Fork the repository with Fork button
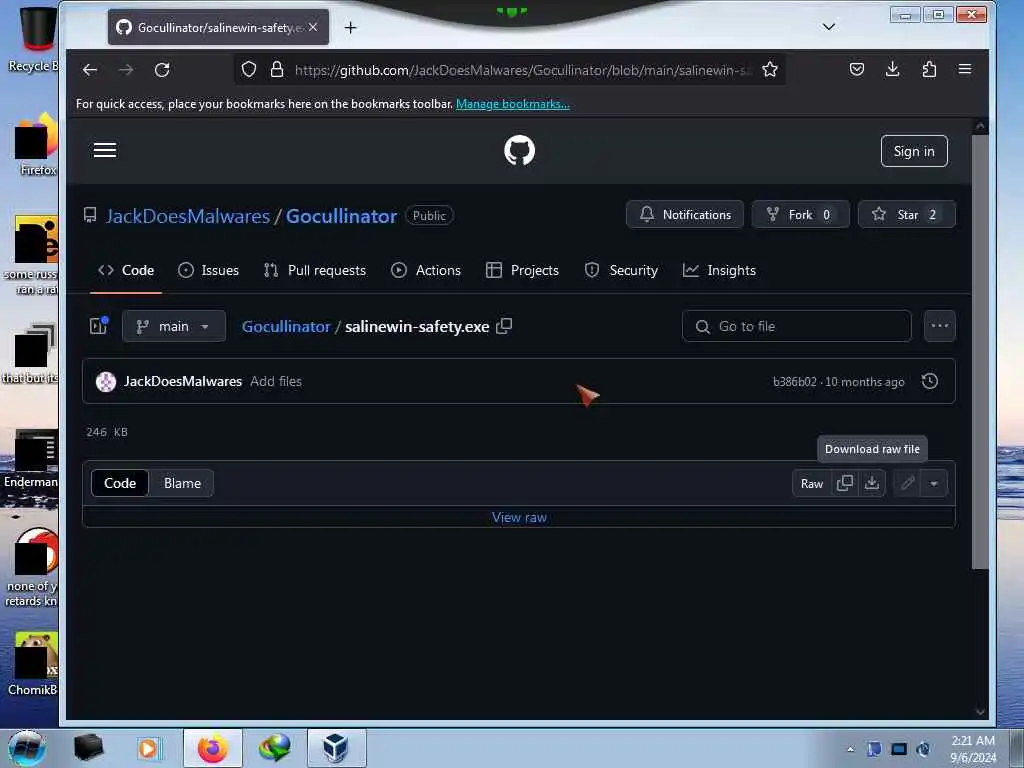 (x=801, y=214)
